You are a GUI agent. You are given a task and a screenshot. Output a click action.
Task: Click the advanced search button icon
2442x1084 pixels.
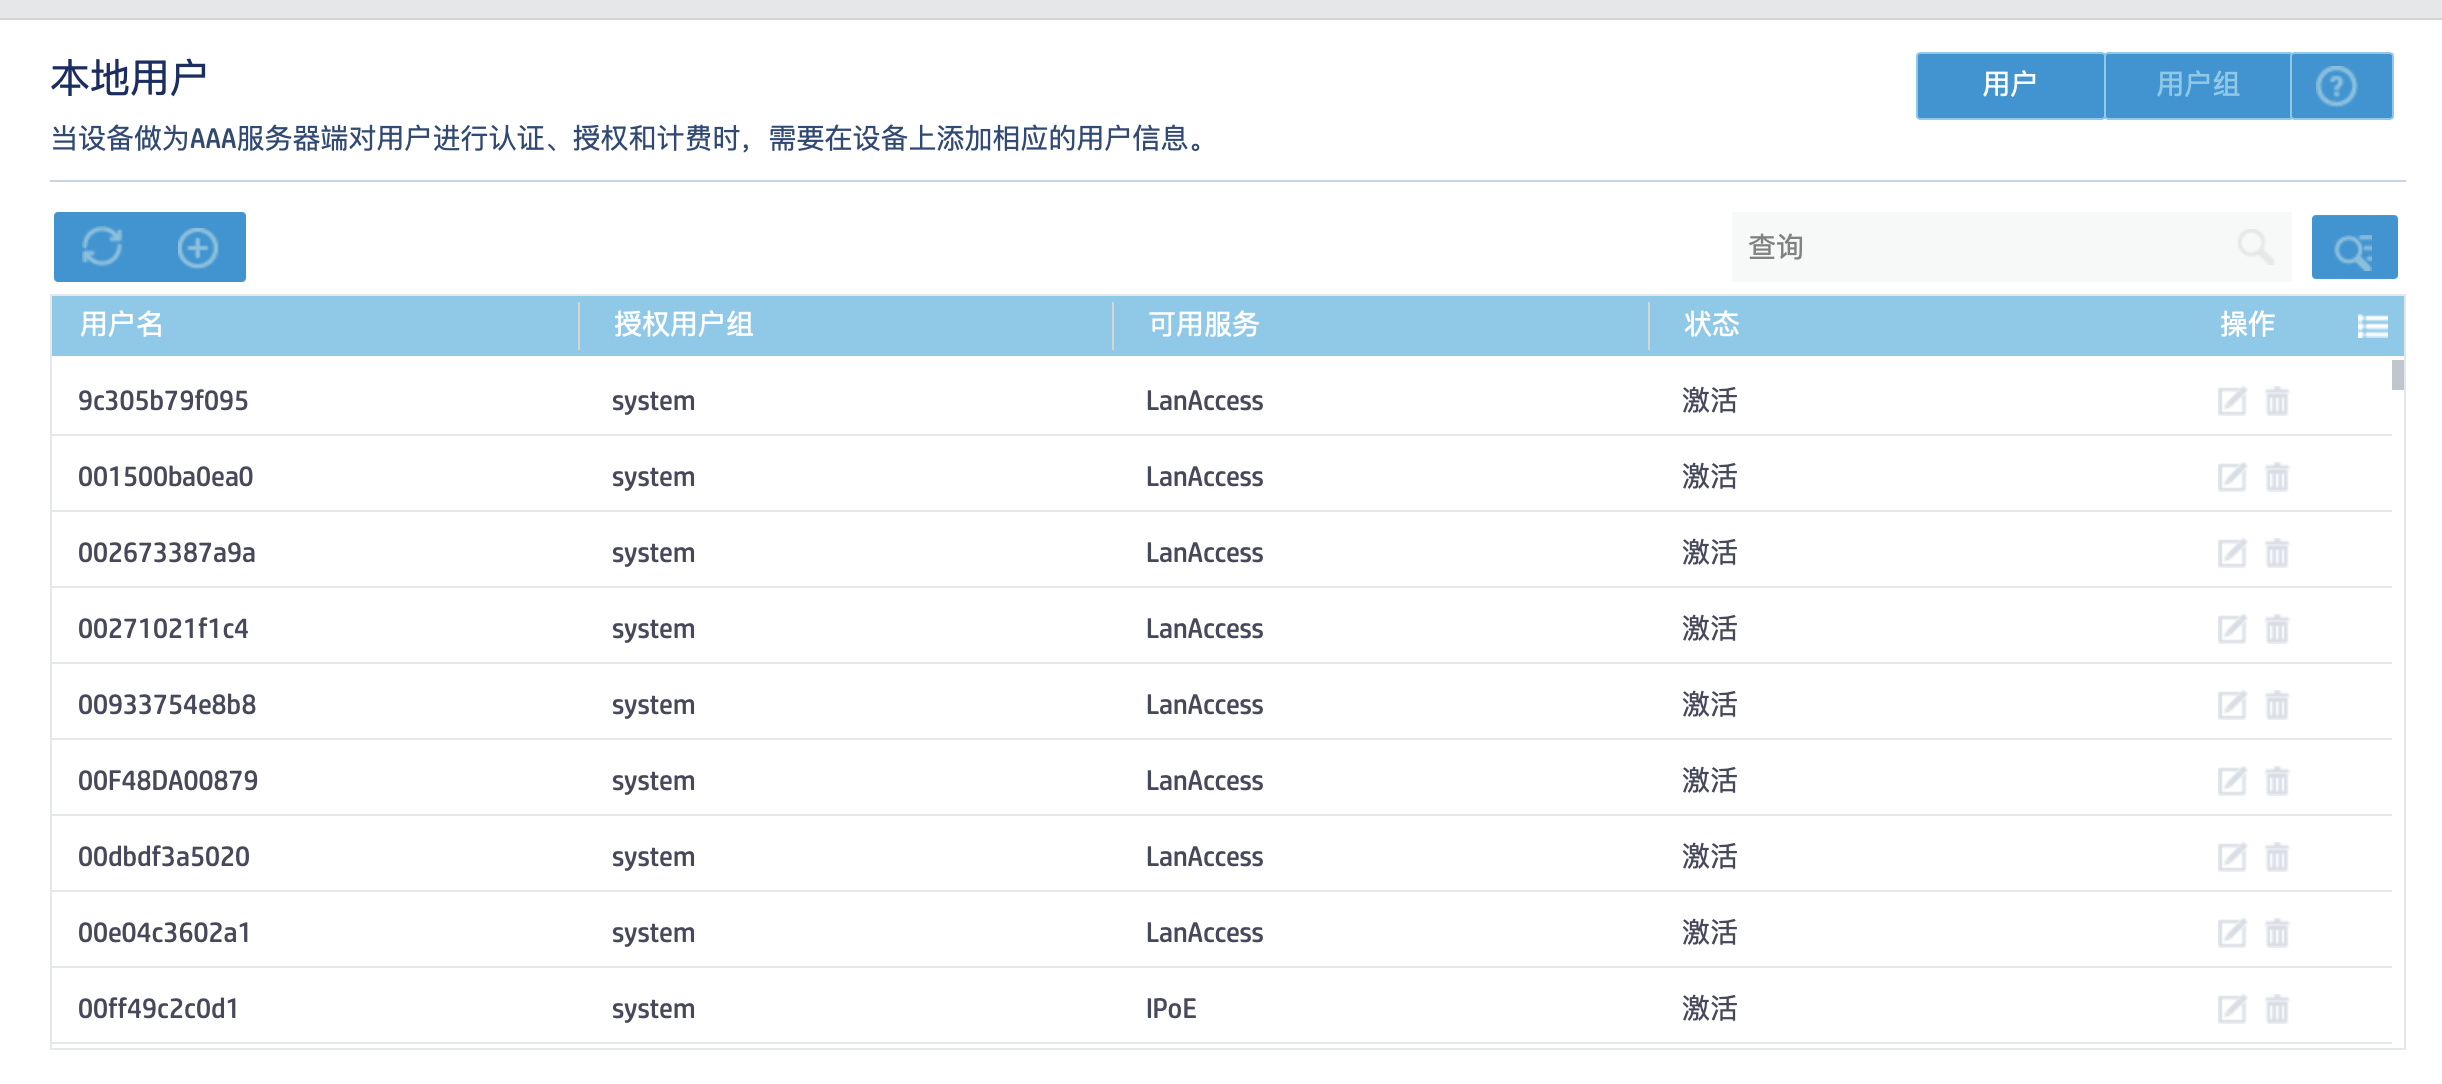[x=2353, y=248]
